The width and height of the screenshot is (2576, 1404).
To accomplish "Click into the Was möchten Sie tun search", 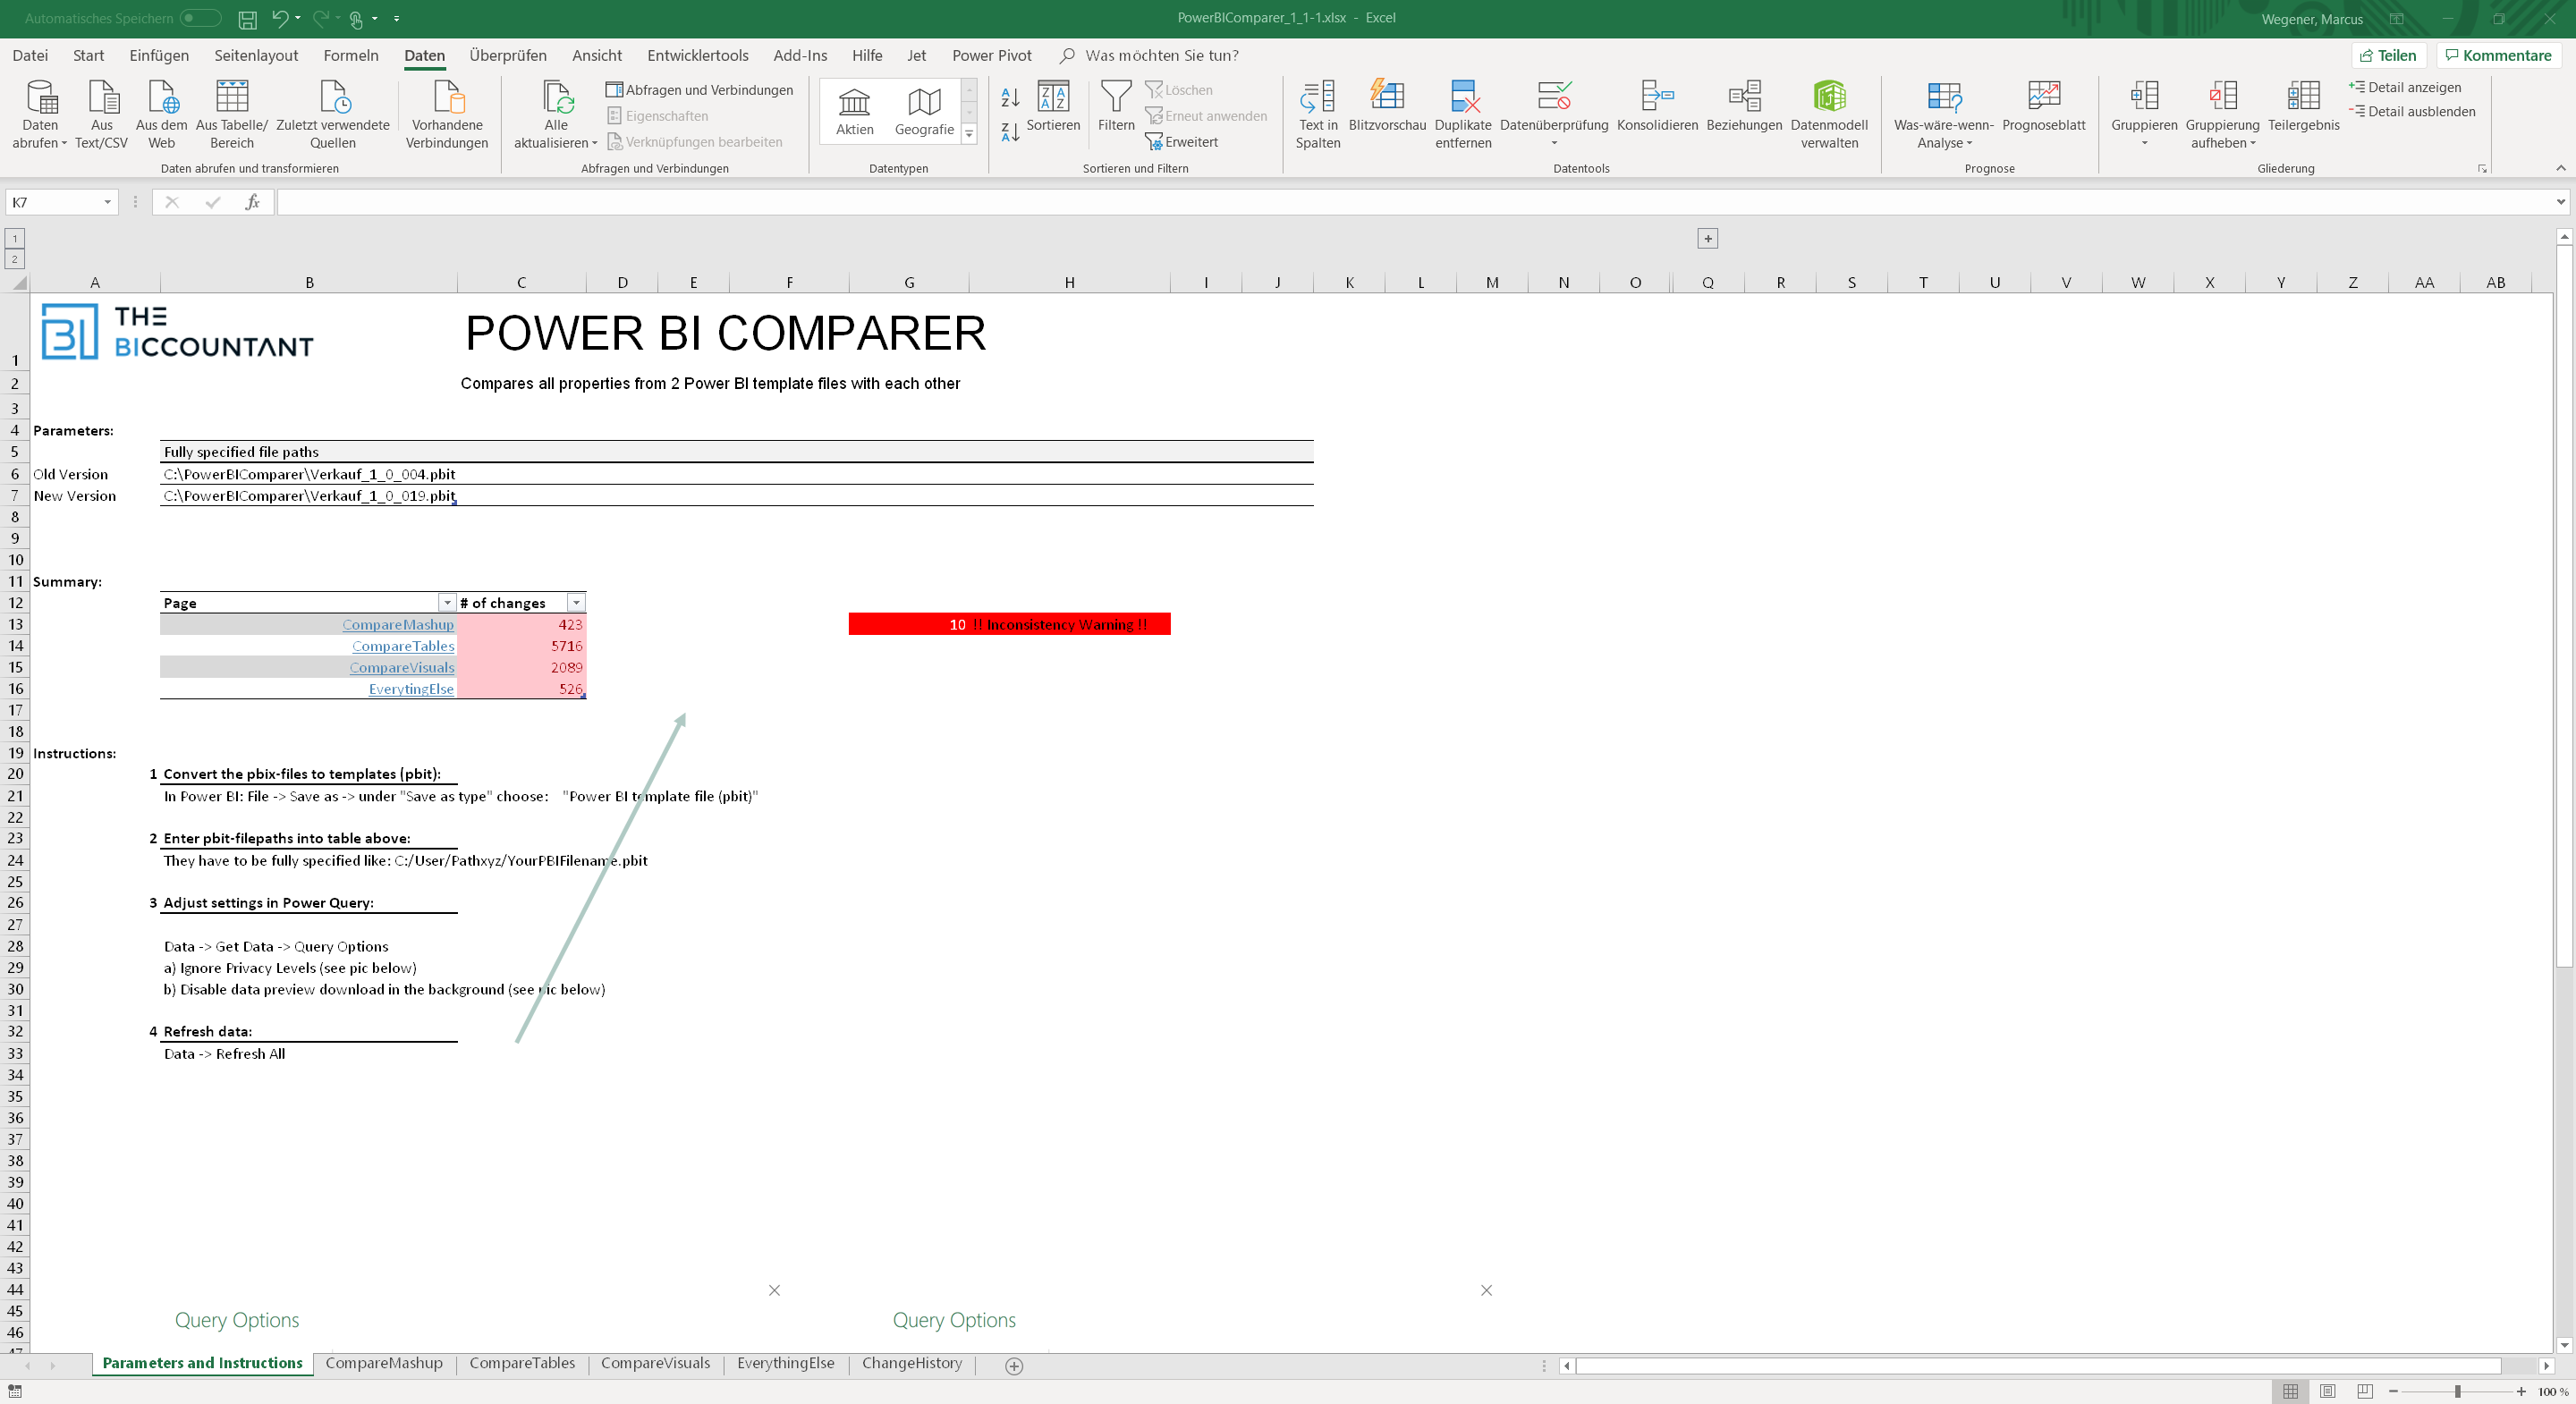I will [x=1161, y=55].
